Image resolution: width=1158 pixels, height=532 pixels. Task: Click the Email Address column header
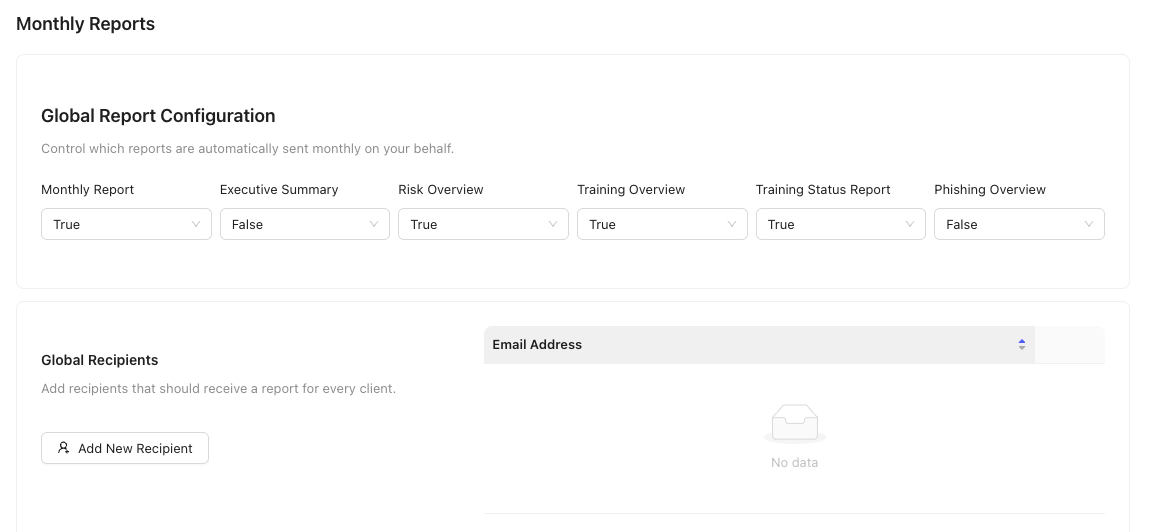tap(537, 345)
